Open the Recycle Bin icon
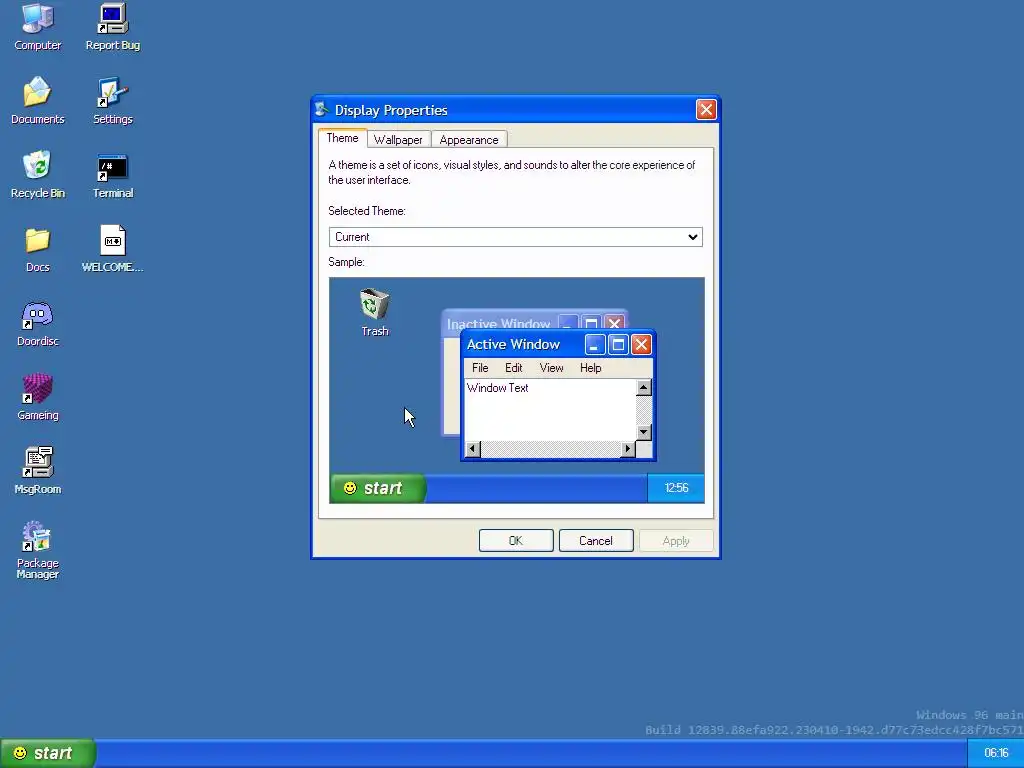 point(37,174)
